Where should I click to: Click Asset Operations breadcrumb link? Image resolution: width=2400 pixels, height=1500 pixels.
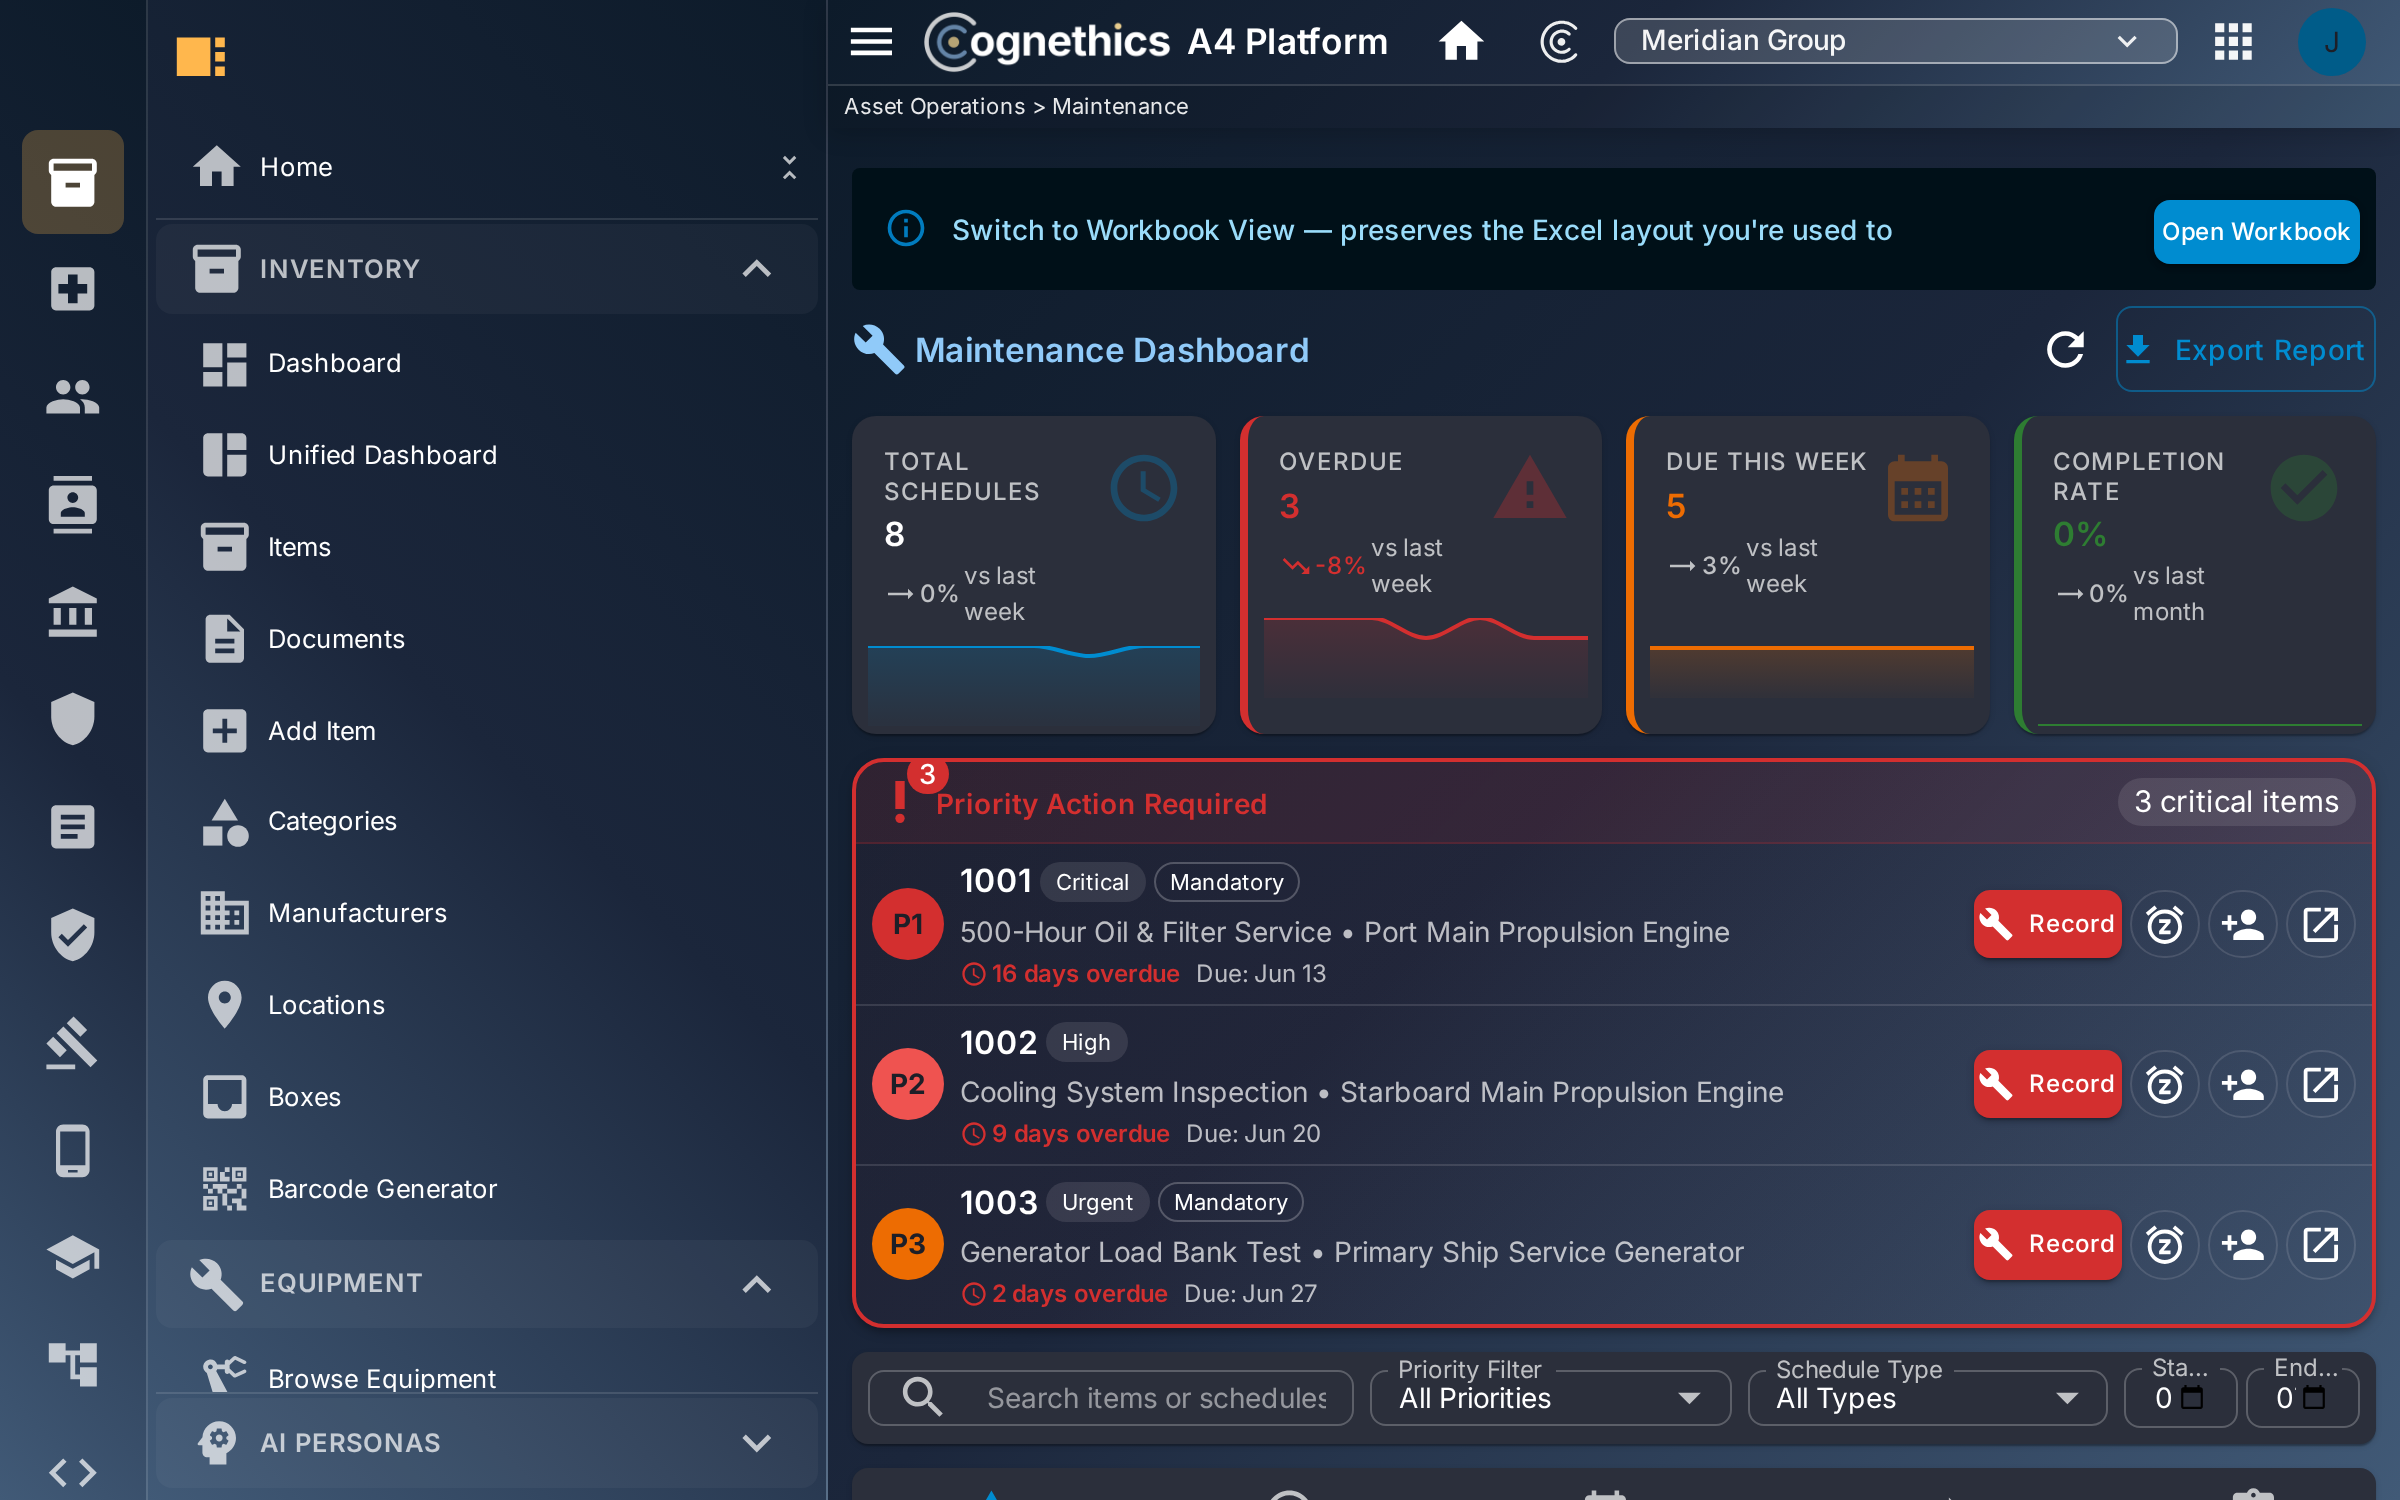[x=934, y=106]
